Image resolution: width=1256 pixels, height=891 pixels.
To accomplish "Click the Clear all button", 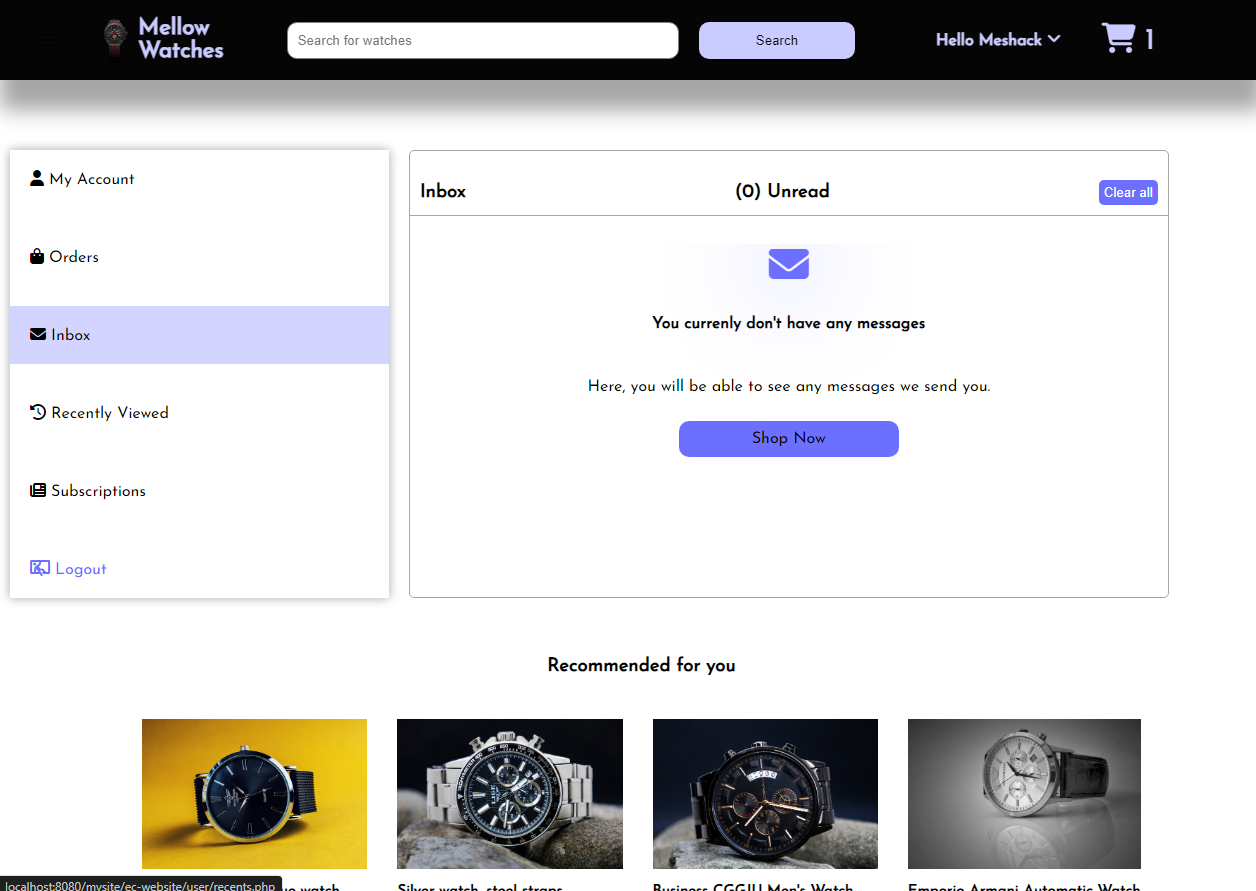I will [x=1127, y=192].
